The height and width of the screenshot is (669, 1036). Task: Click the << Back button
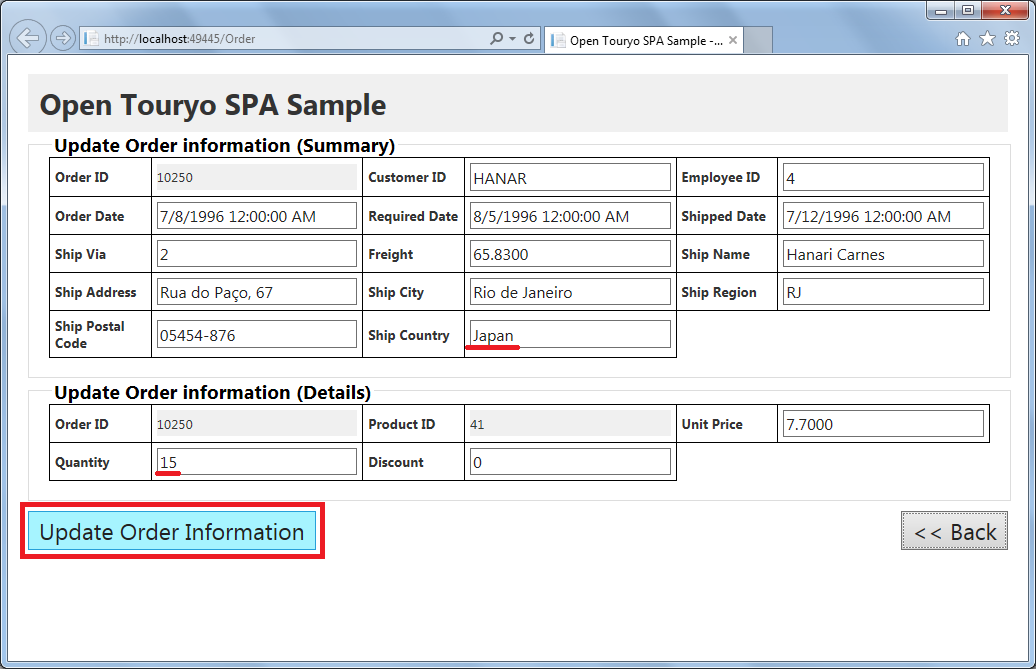coord(954,532)
